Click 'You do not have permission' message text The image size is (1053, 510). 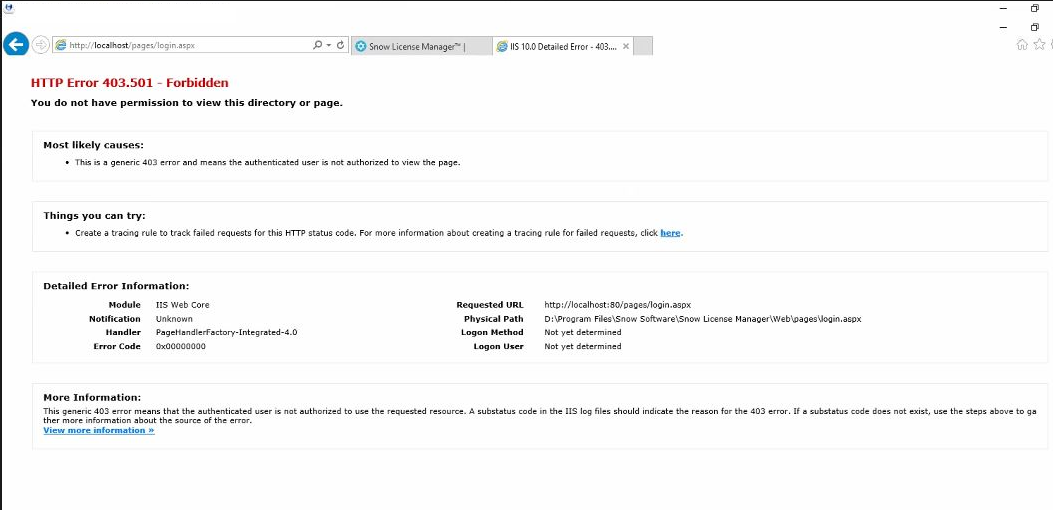[187, 103]
